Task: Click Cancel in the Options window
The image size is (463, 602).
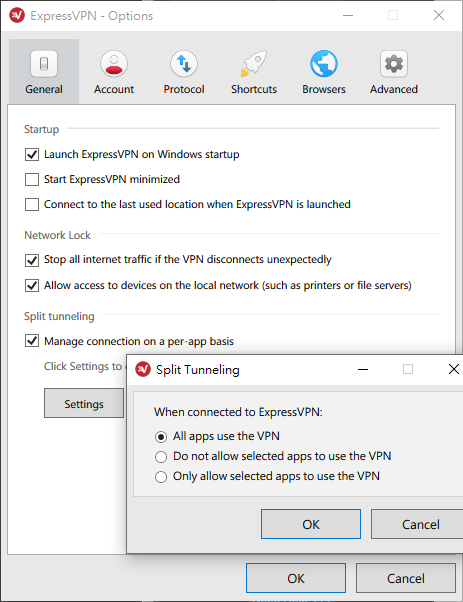Action: coord(406,578)
